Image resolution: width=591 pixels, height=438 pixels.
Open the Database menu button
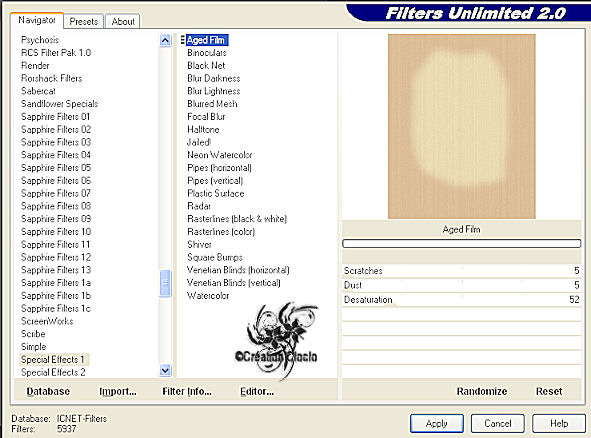pyautogui.click(x=48, y=391)
